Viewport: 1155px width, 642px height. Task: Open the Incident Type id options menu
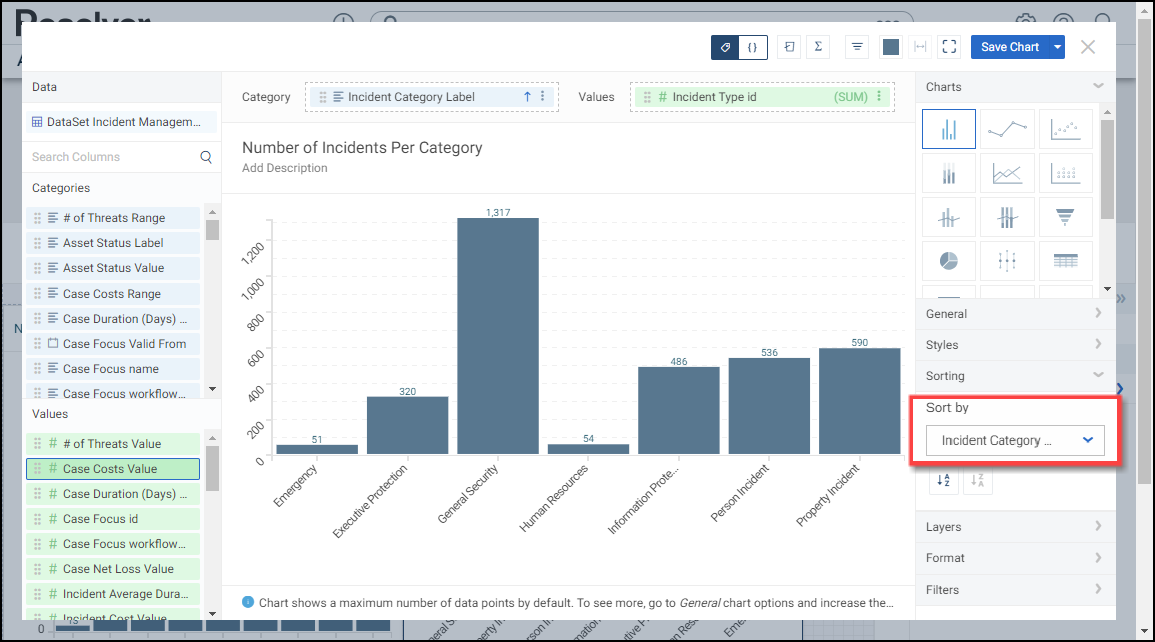pyautogui.click(x=879, y=97)
